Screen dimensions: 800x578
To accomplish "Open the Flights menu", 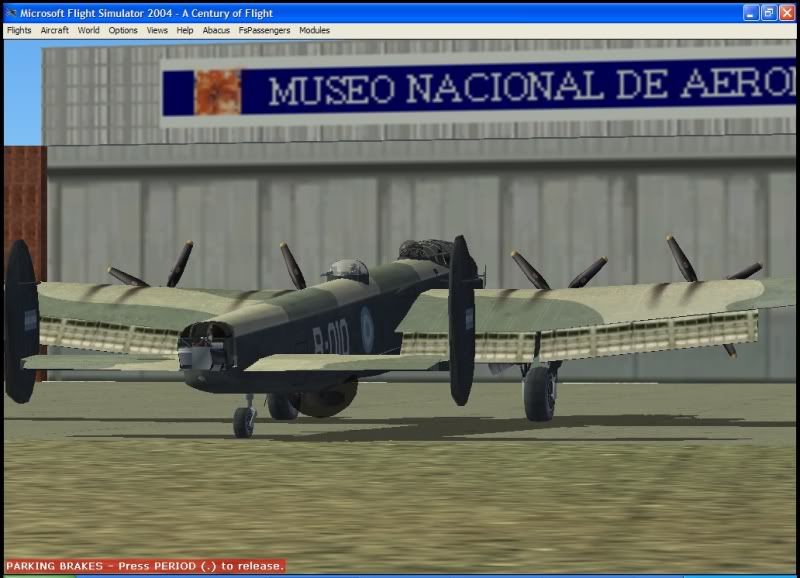I will (19, 31).
